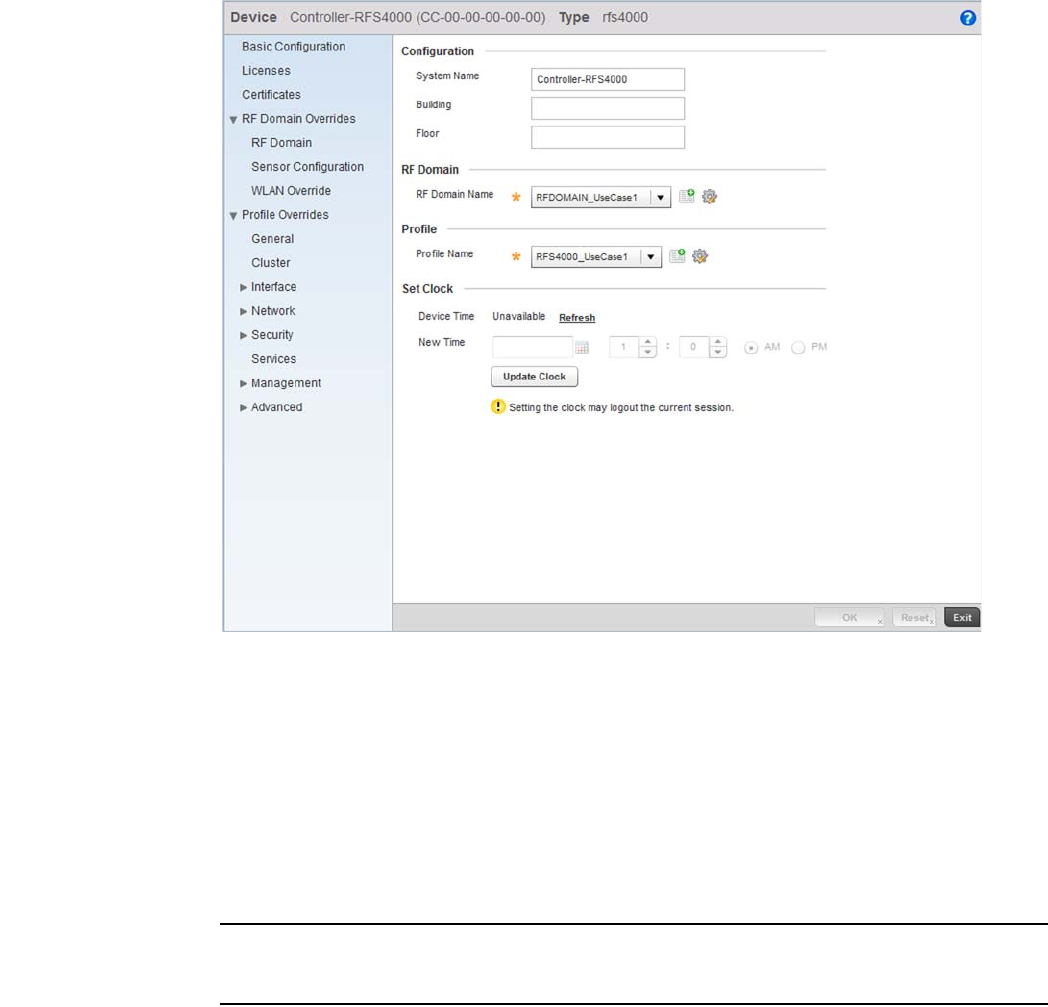
Task: Click the Floor input field
Action: [608, 137]
